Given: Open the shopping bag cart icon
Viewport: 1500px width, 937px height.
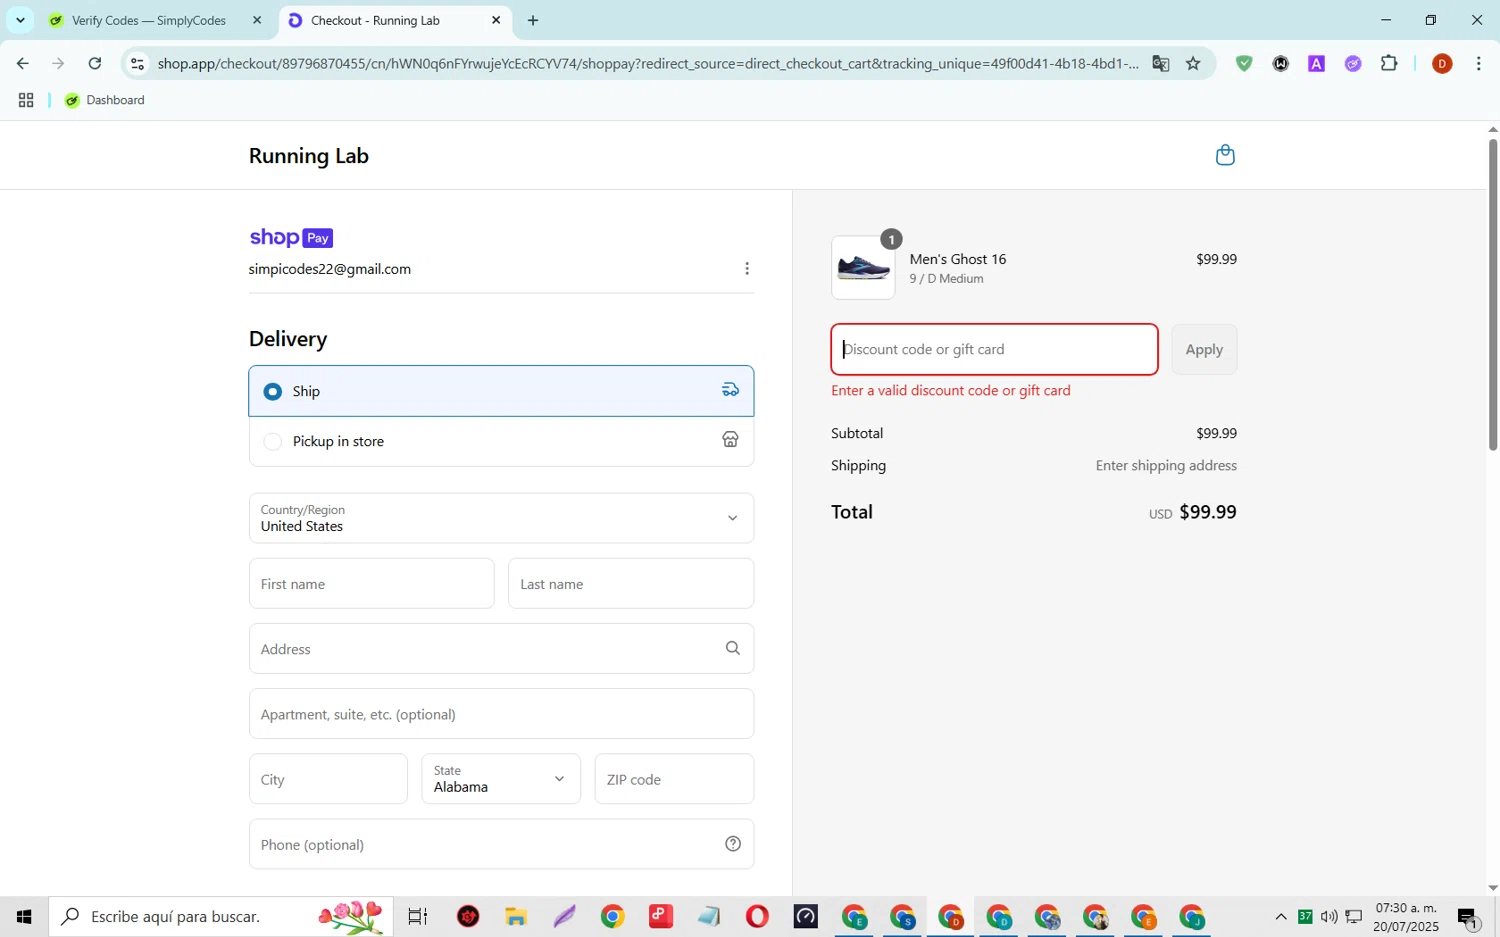Looking at the screenshot, I should pyautogui.click(x=1225, y=155).
